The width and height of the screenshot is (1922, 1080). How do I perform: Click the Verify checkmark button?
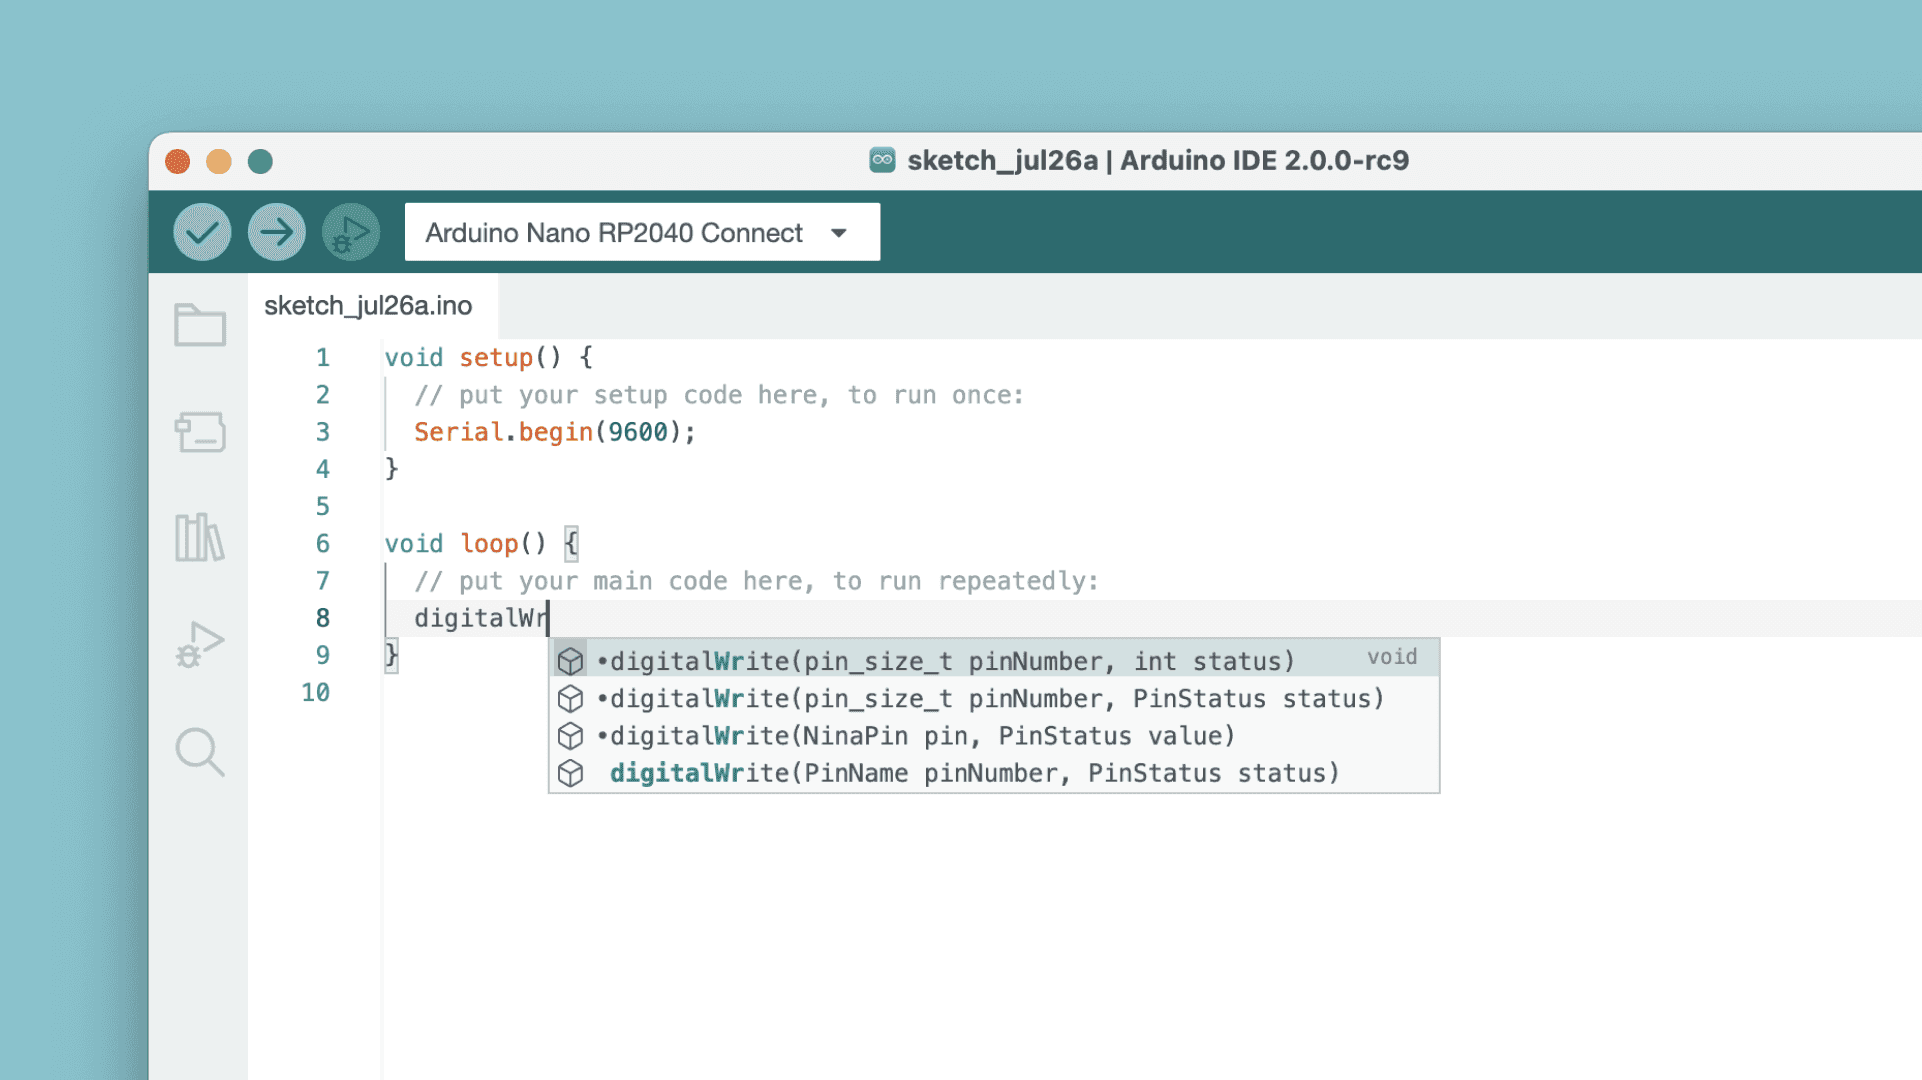[x=202, y=232]
